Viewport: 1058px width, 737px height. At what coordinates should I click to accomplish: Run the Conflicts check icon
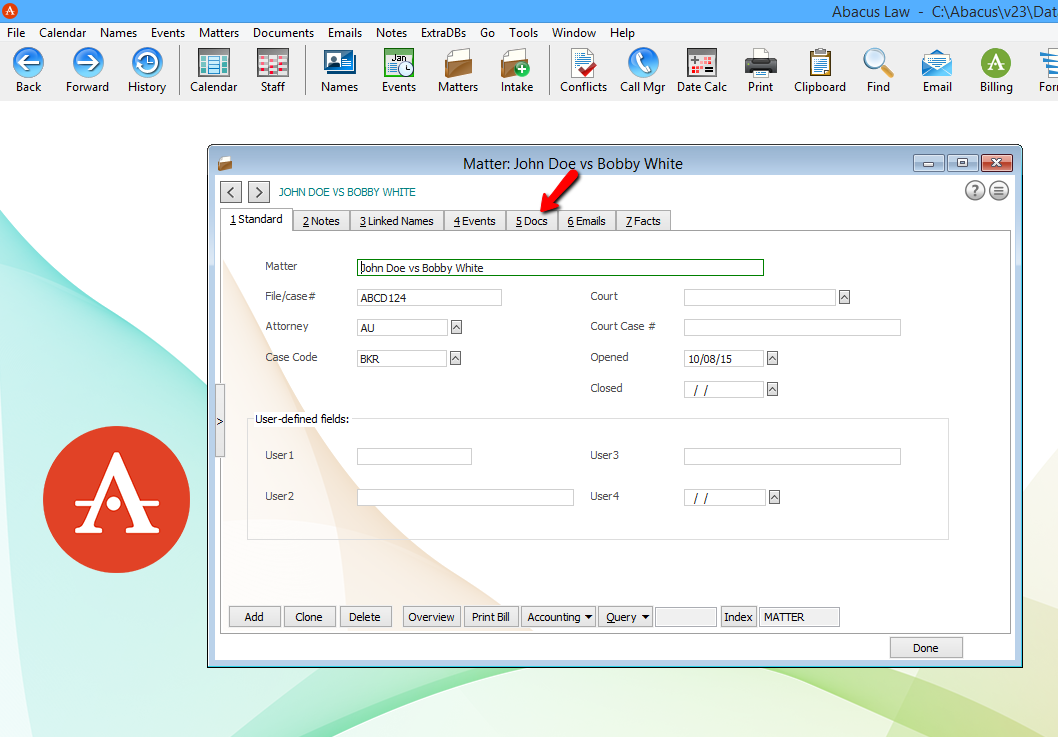tap(583, 63)
